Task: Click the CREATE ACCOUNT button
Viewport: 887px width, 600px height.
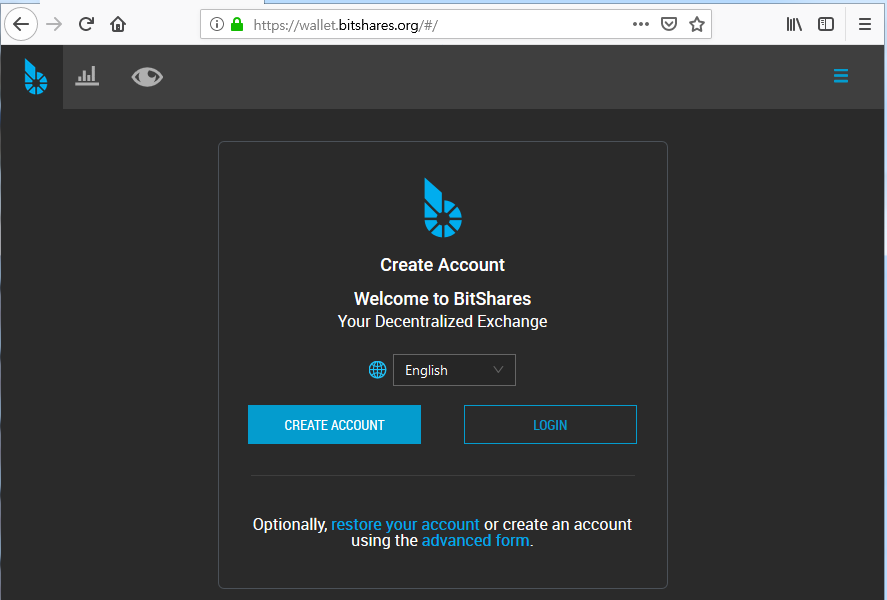Action: pyautogui.click(x=334, y=425)
